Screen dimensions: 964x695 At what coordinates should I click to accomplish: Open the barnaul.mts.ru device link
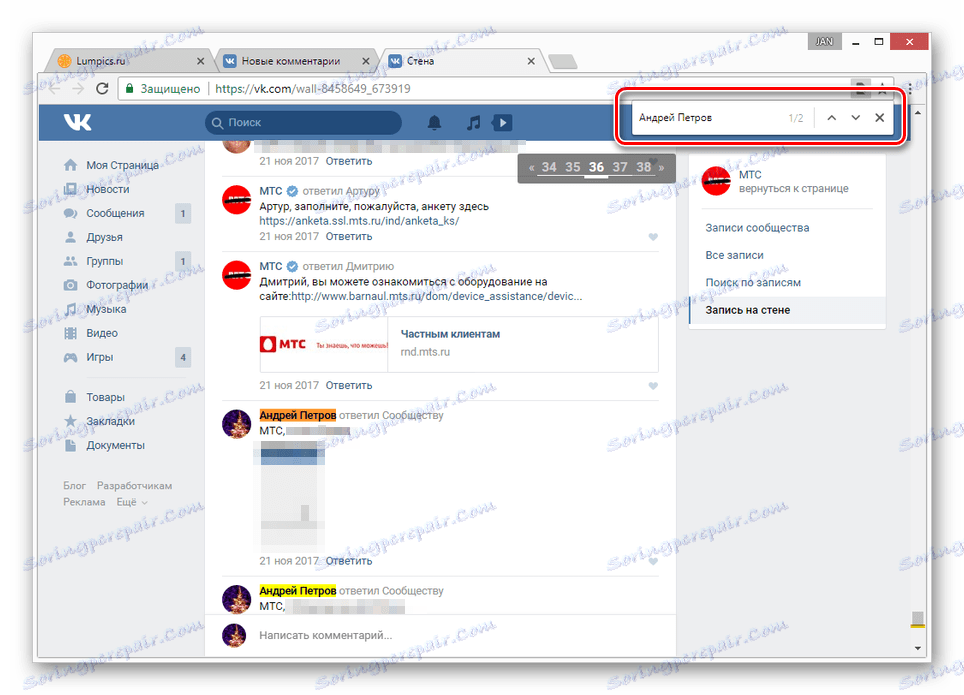[437, 296]
